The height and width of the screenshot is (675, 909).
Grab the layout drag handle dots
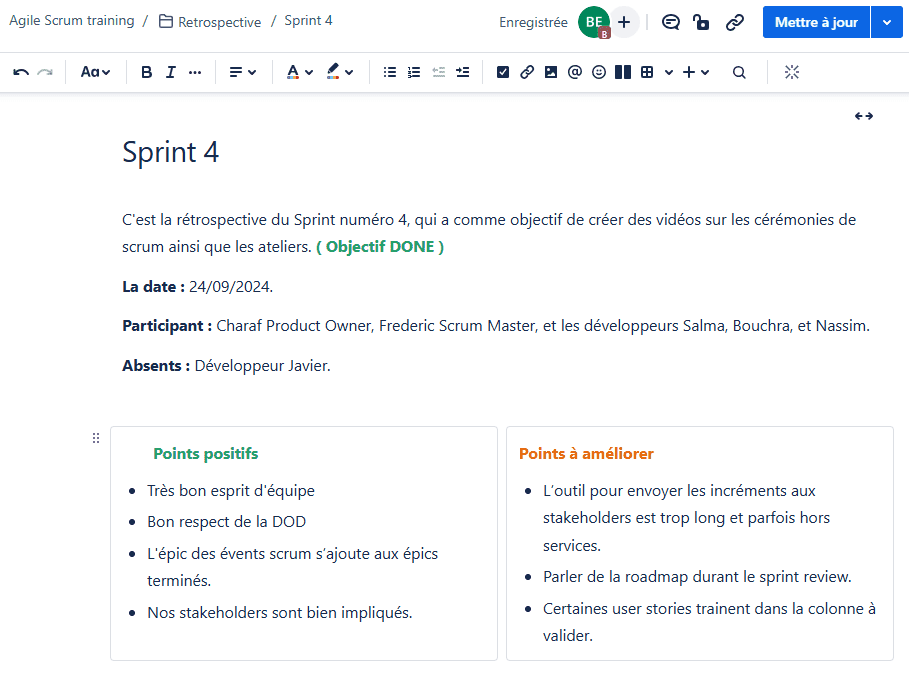point(96,438)
